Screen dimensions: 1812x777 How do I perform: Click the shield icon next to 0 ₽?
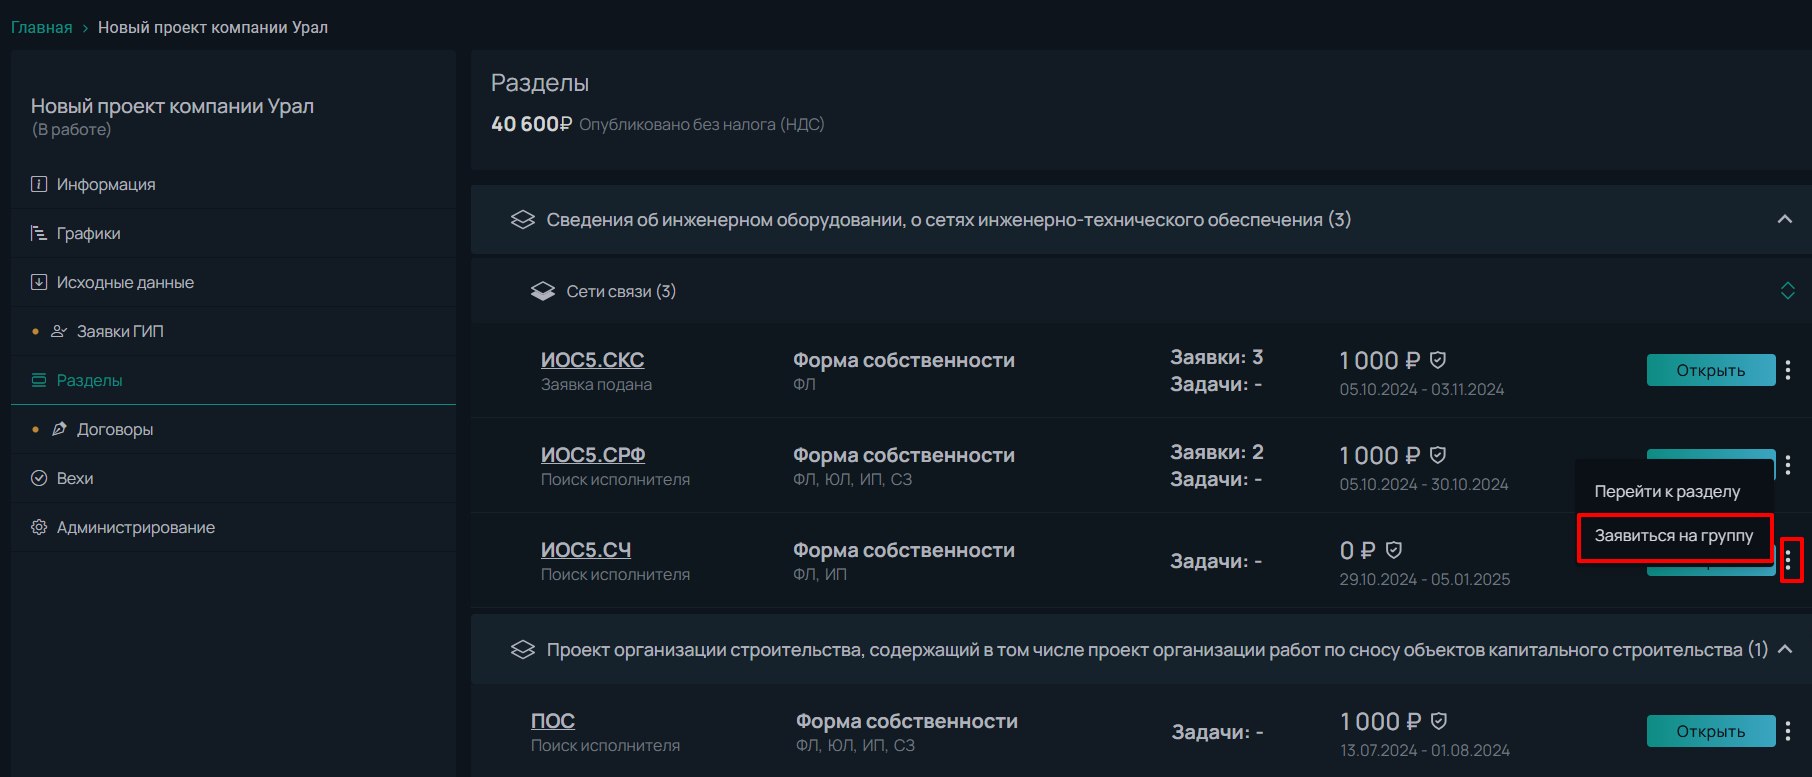click(x=1394, y=550)
